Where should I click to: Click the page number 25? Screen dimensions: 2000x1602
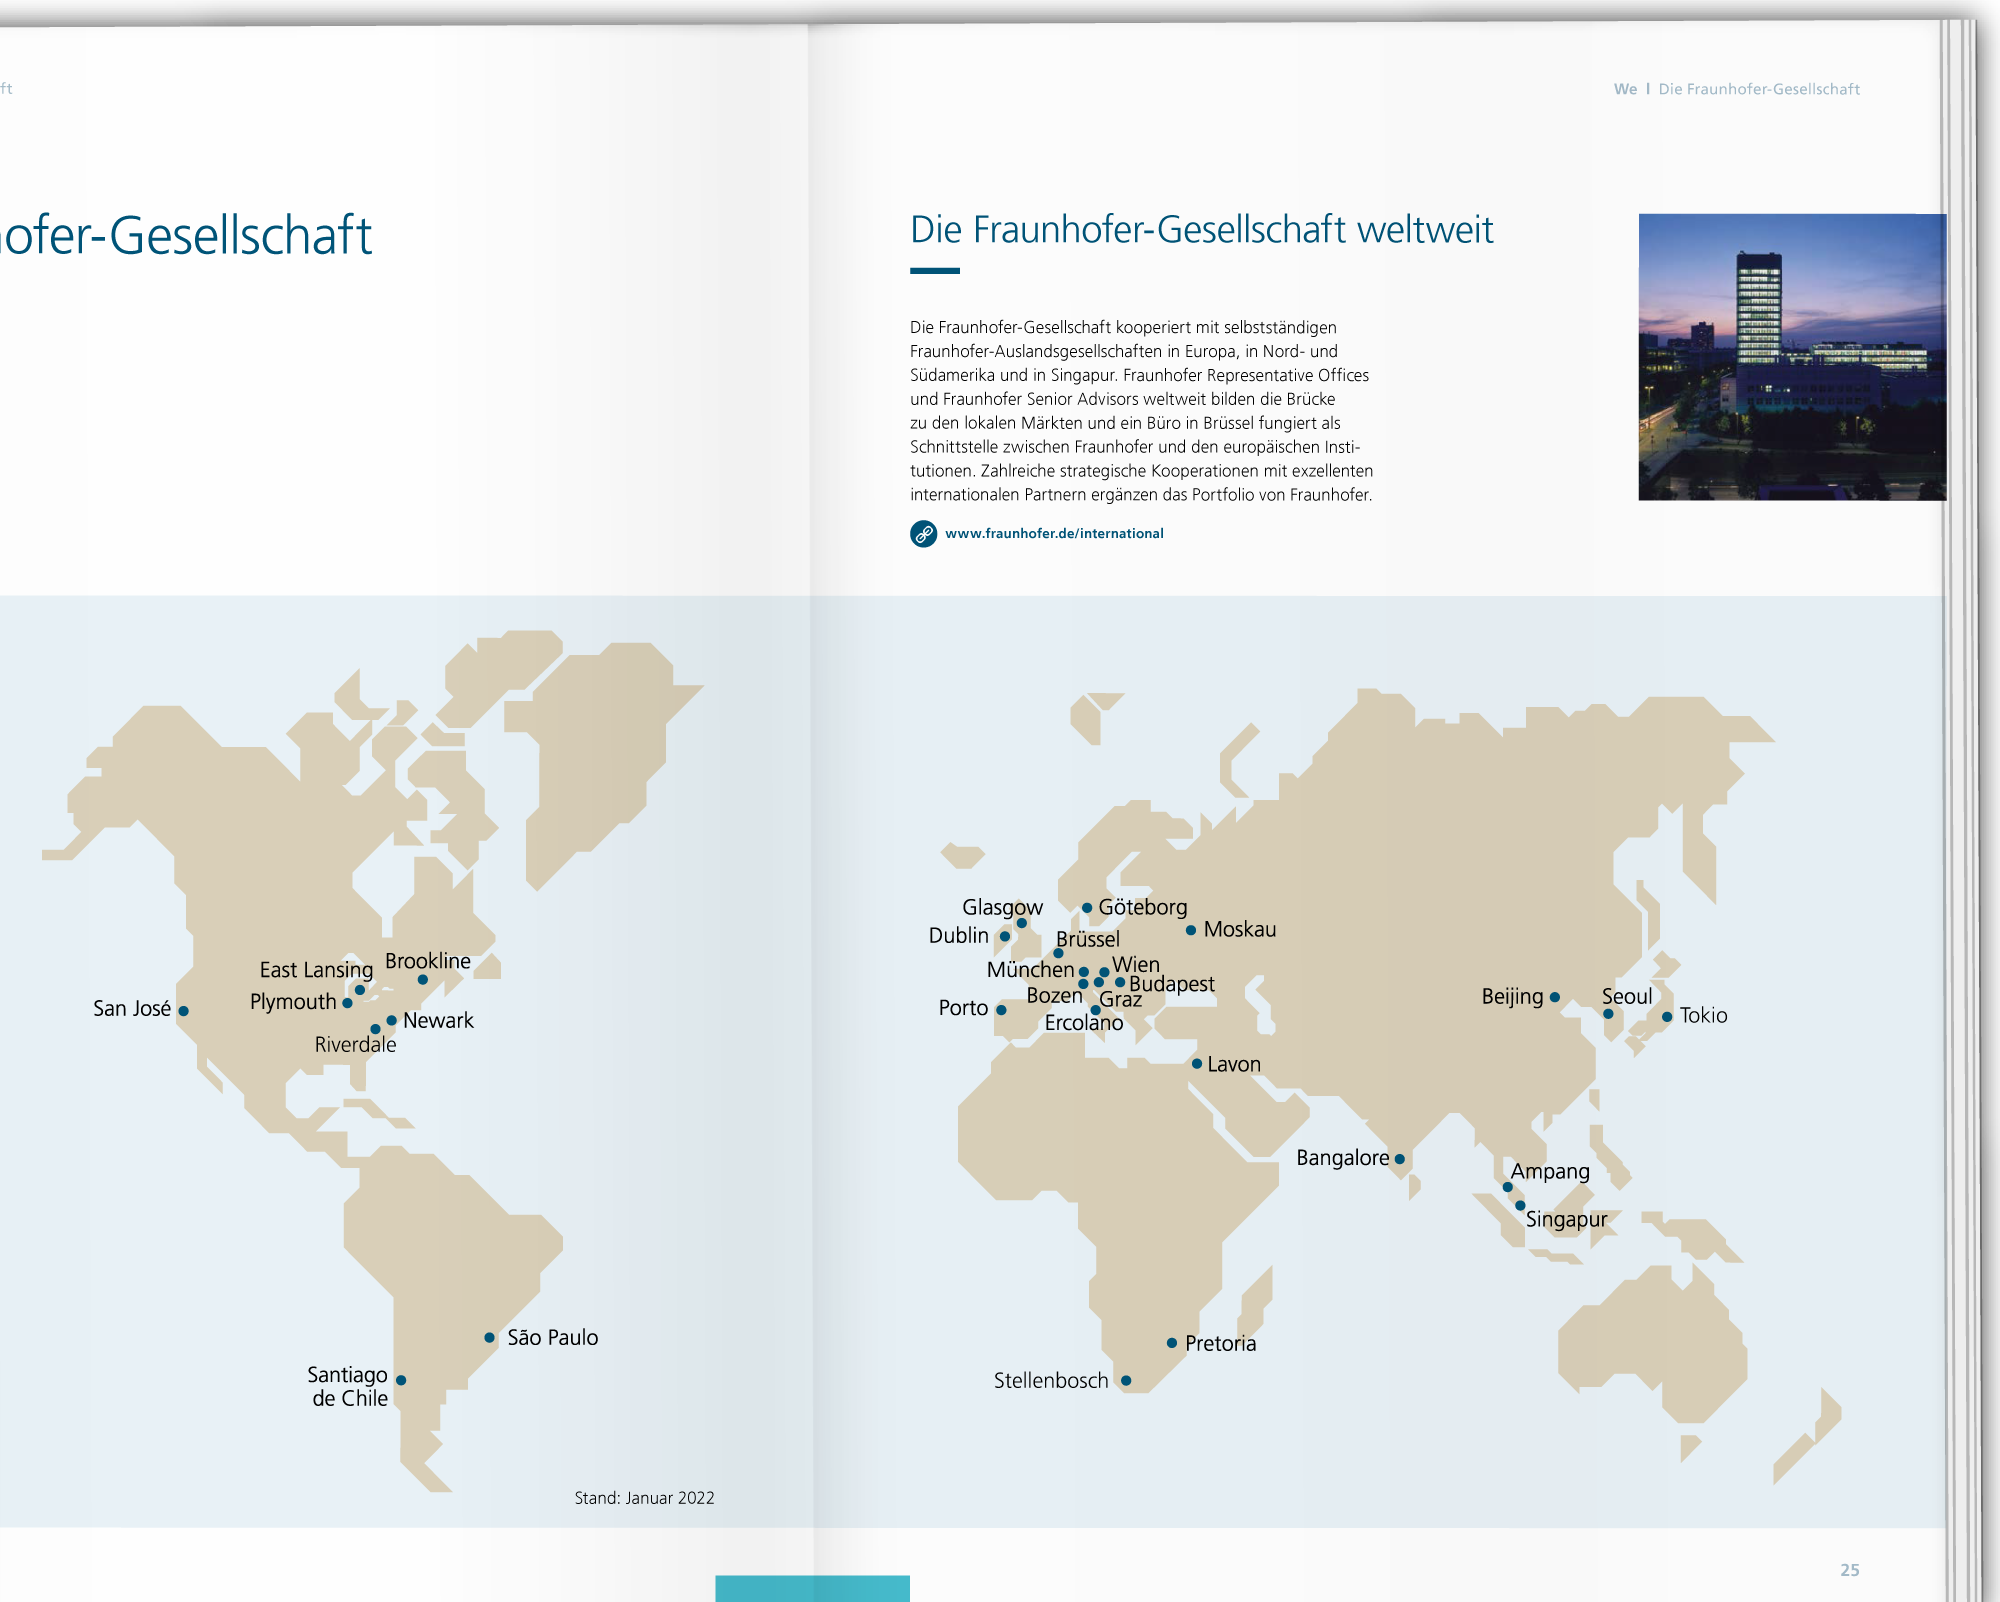click(1849, 1570)
